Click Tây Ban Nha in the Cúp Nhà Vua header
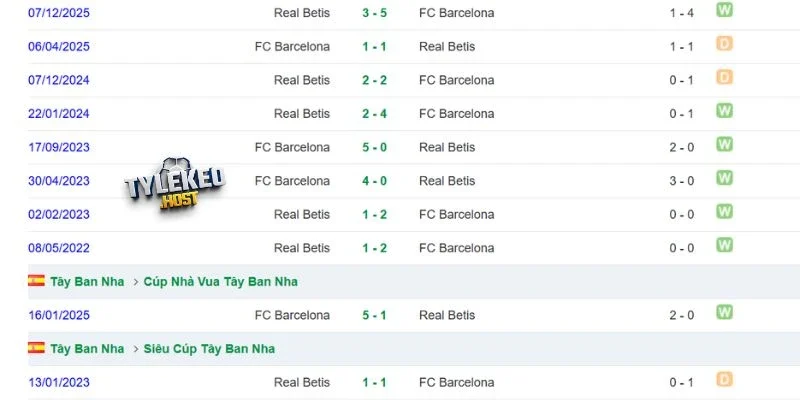 pos(87,282)
